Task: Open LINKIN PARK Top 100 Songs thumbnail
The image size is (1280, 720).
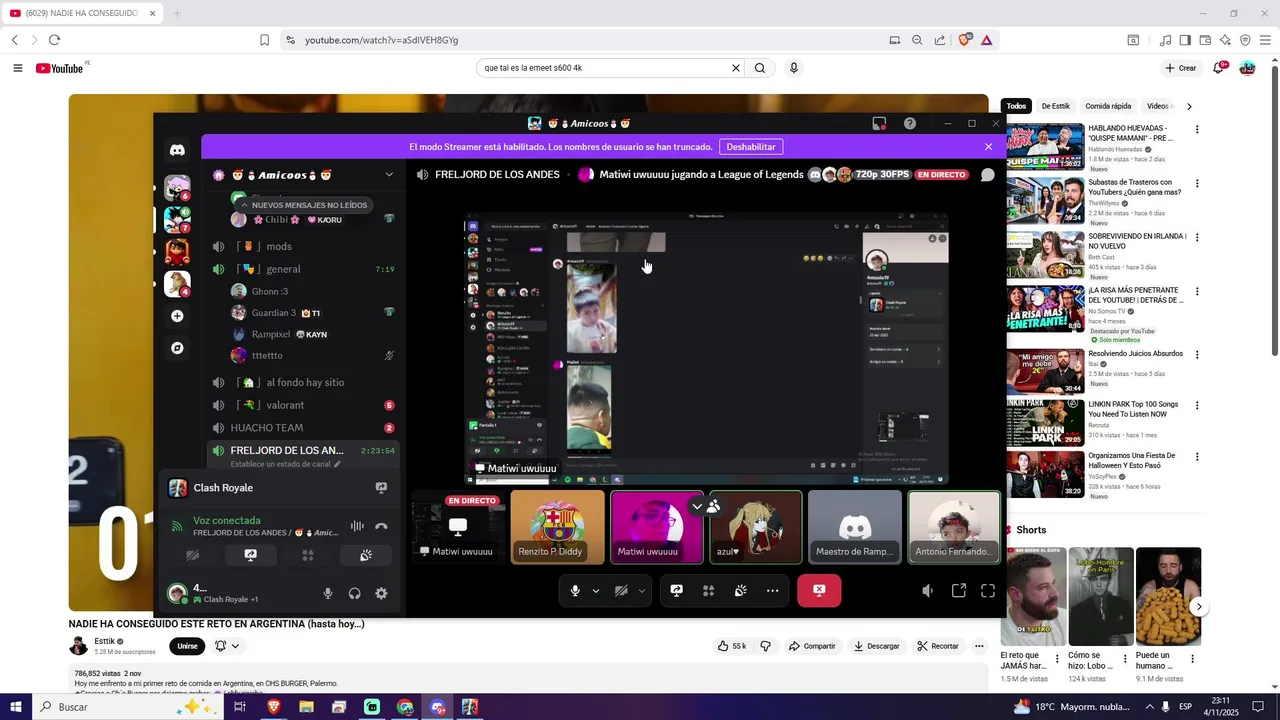Action: (1045, 422)
